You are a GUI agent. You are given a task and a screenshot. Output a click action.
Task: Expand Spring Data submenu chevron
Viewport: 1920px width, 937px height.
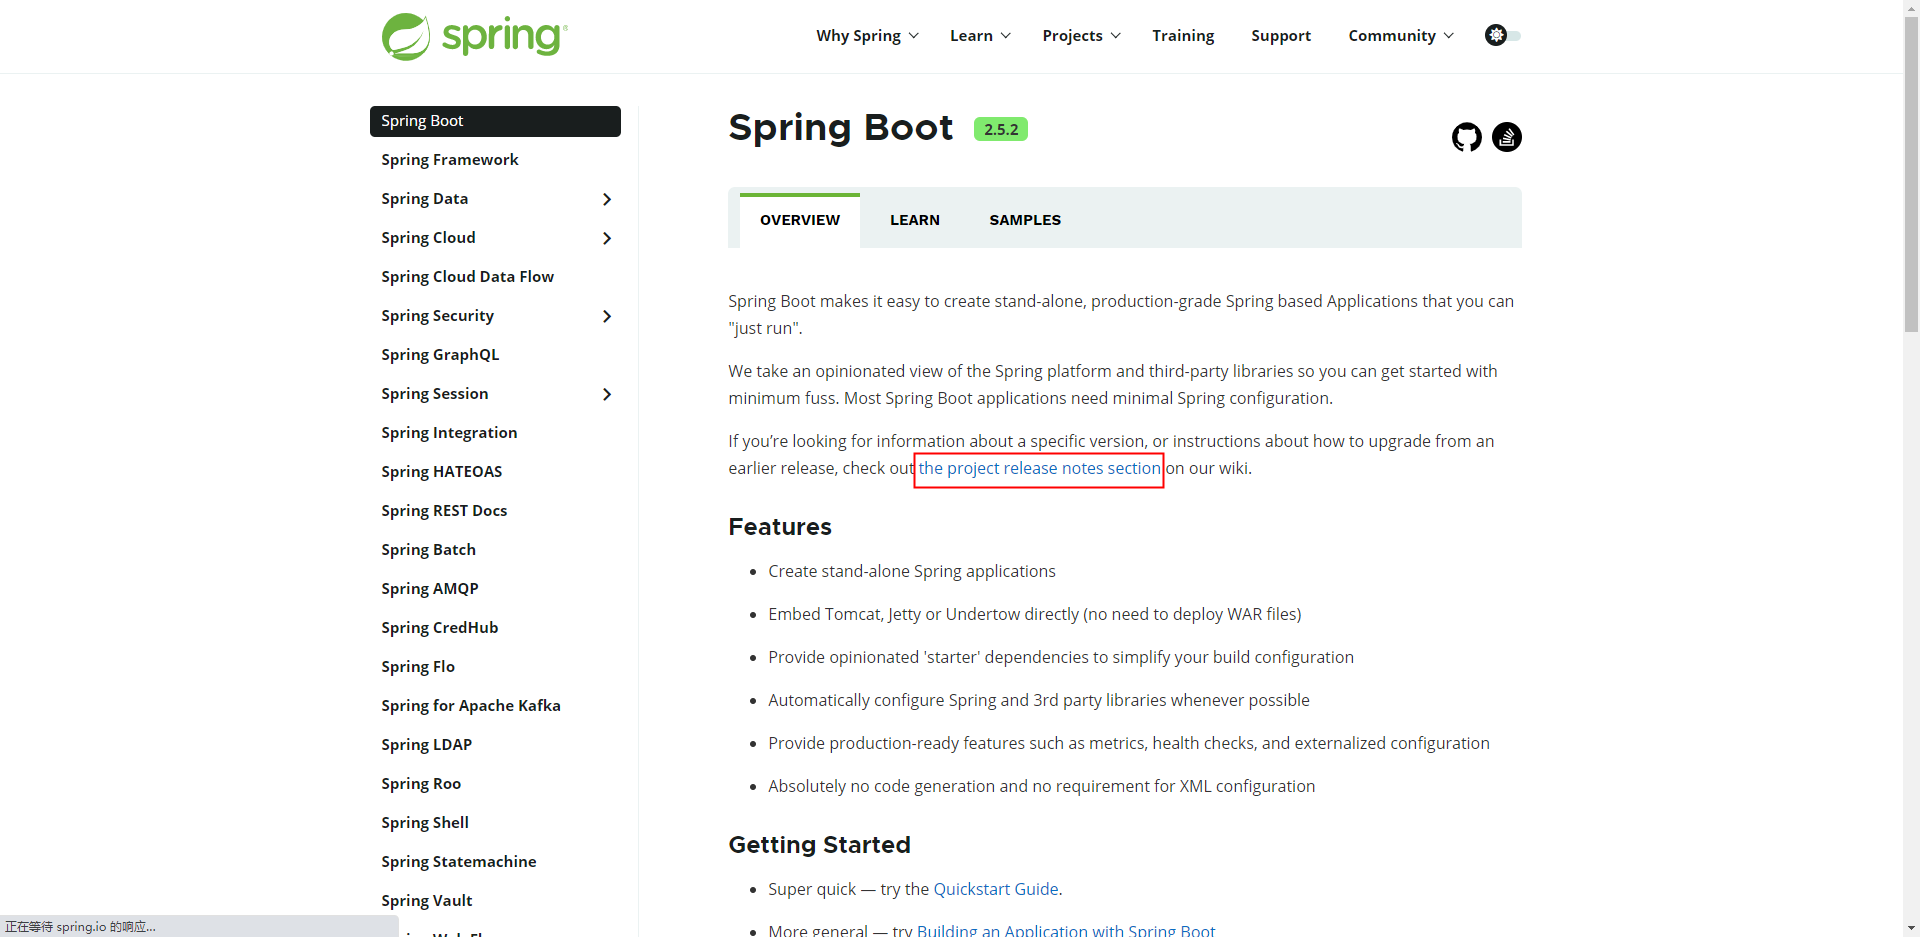pyautogui.click(x=607, y=199)
